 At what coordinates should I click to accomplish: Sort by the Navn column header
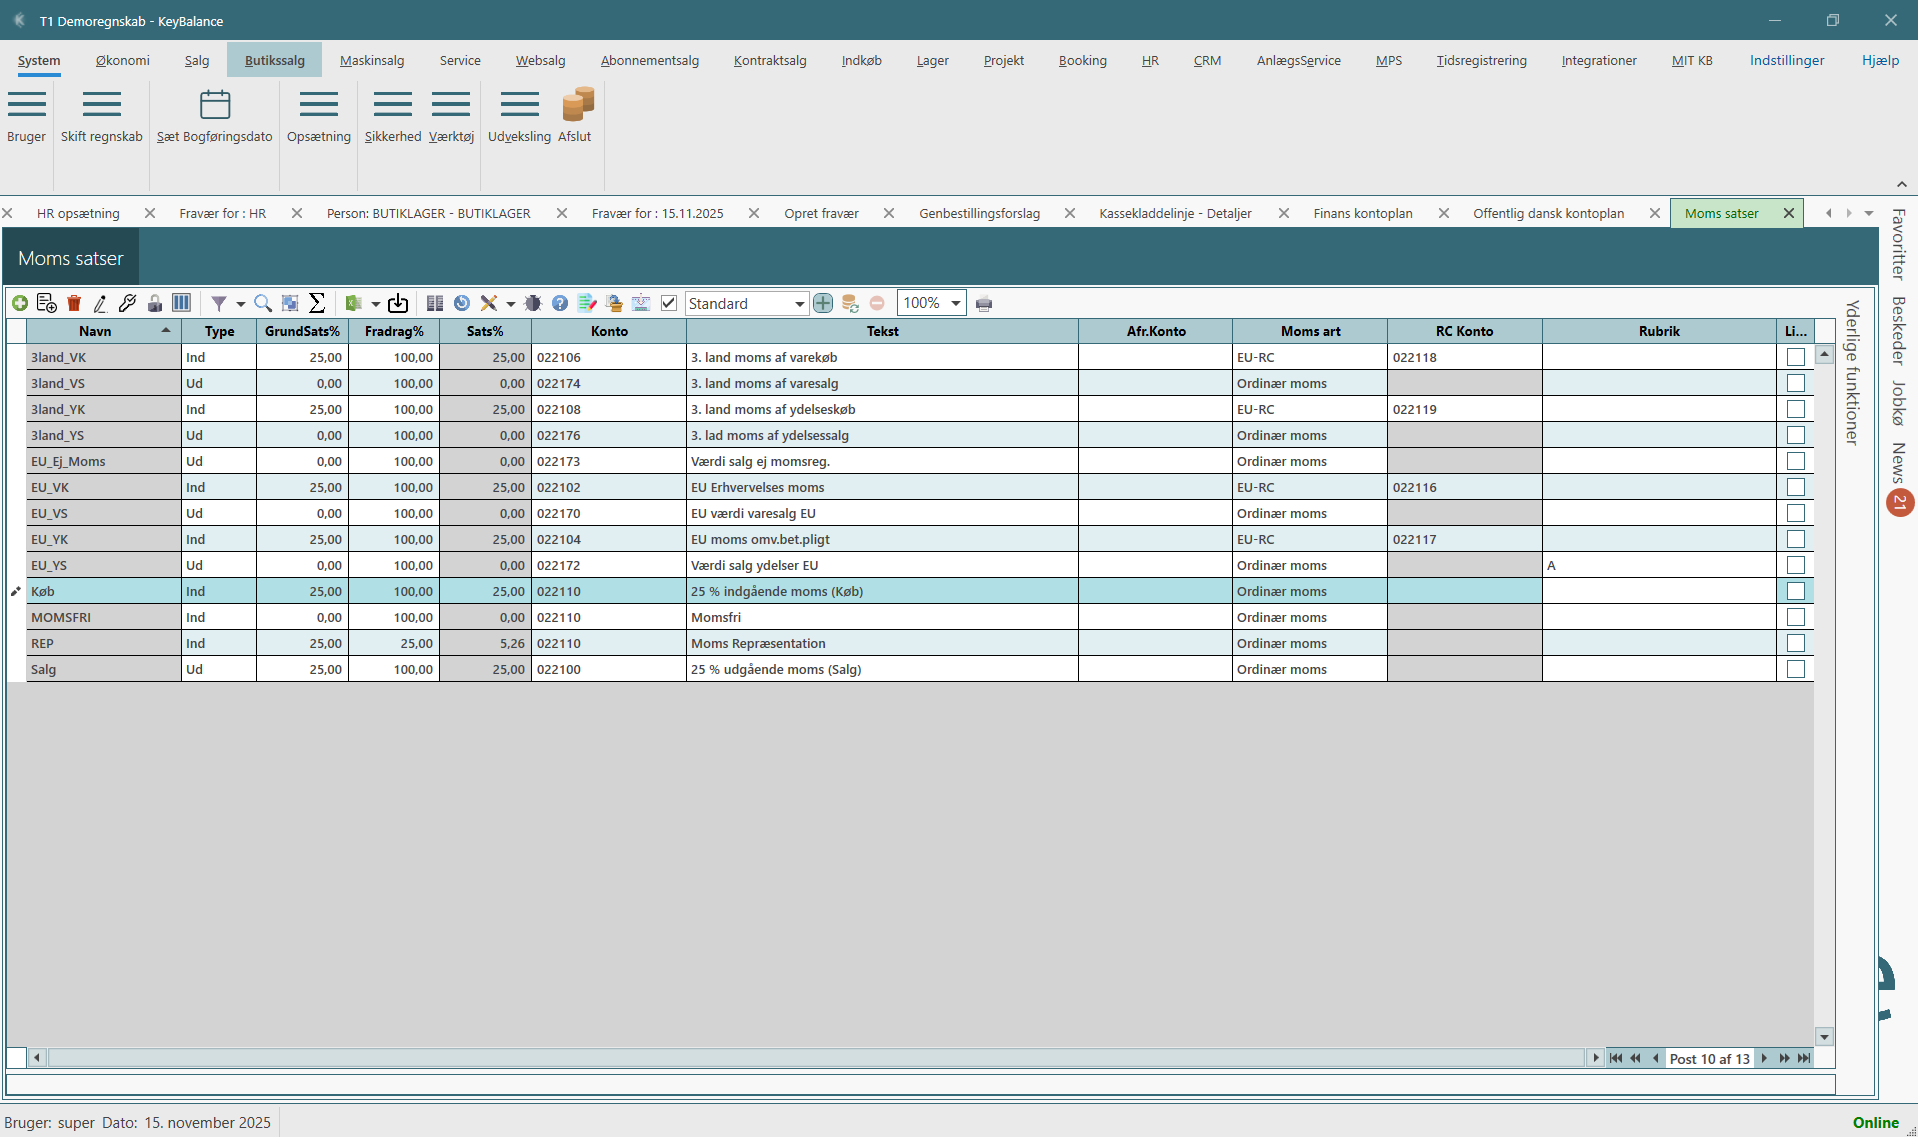(x=95, y=331)
